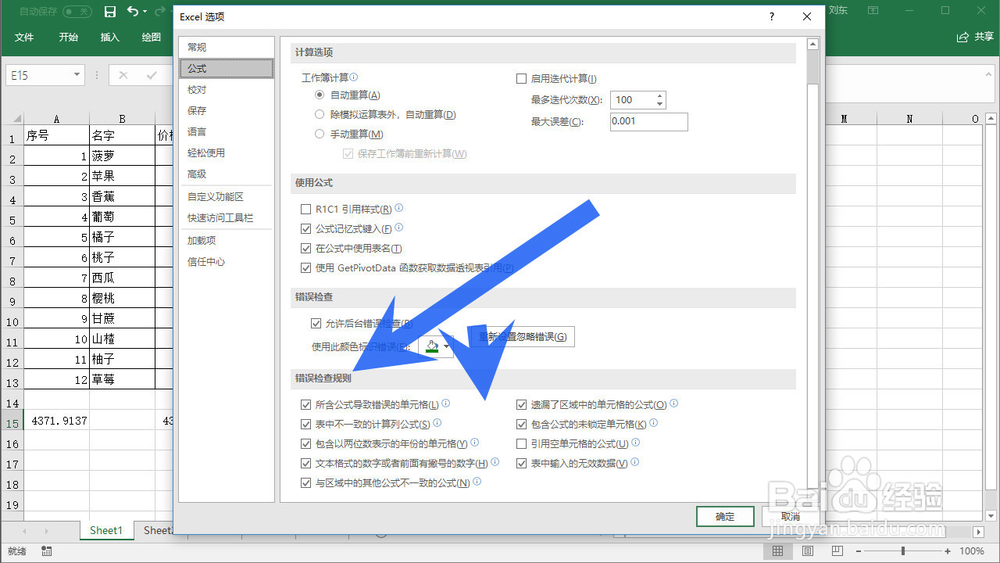Click 取消 button in options dialog
The width and height of the screenshot is (1000, 563).
coord(790,516)
